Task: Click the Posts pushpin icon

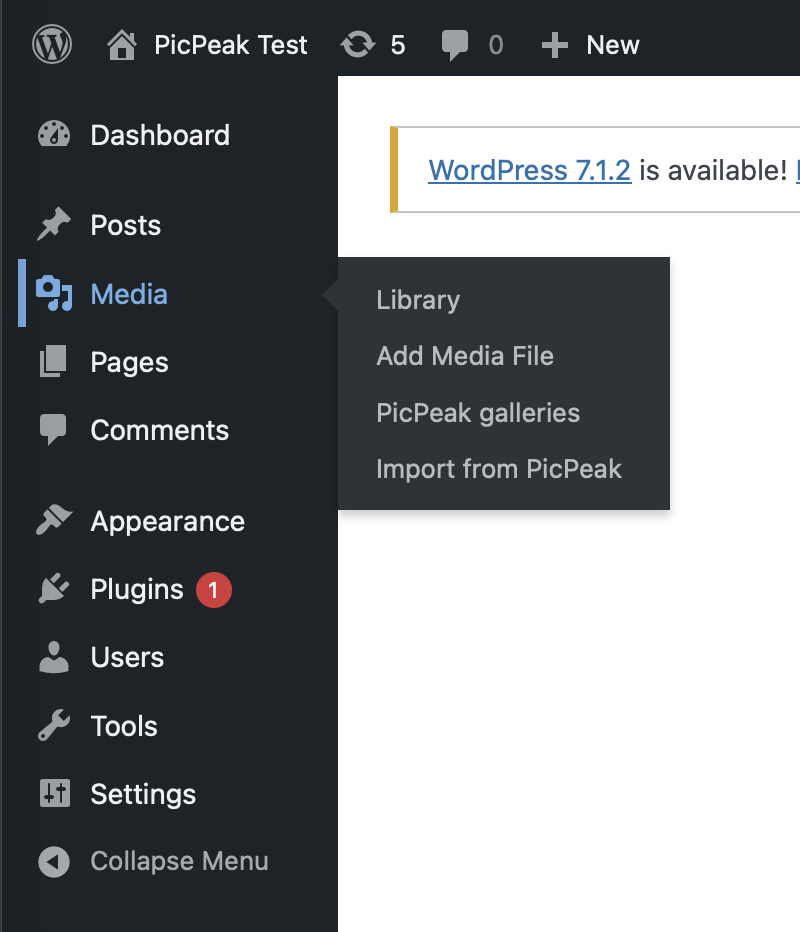Action: 54,224
